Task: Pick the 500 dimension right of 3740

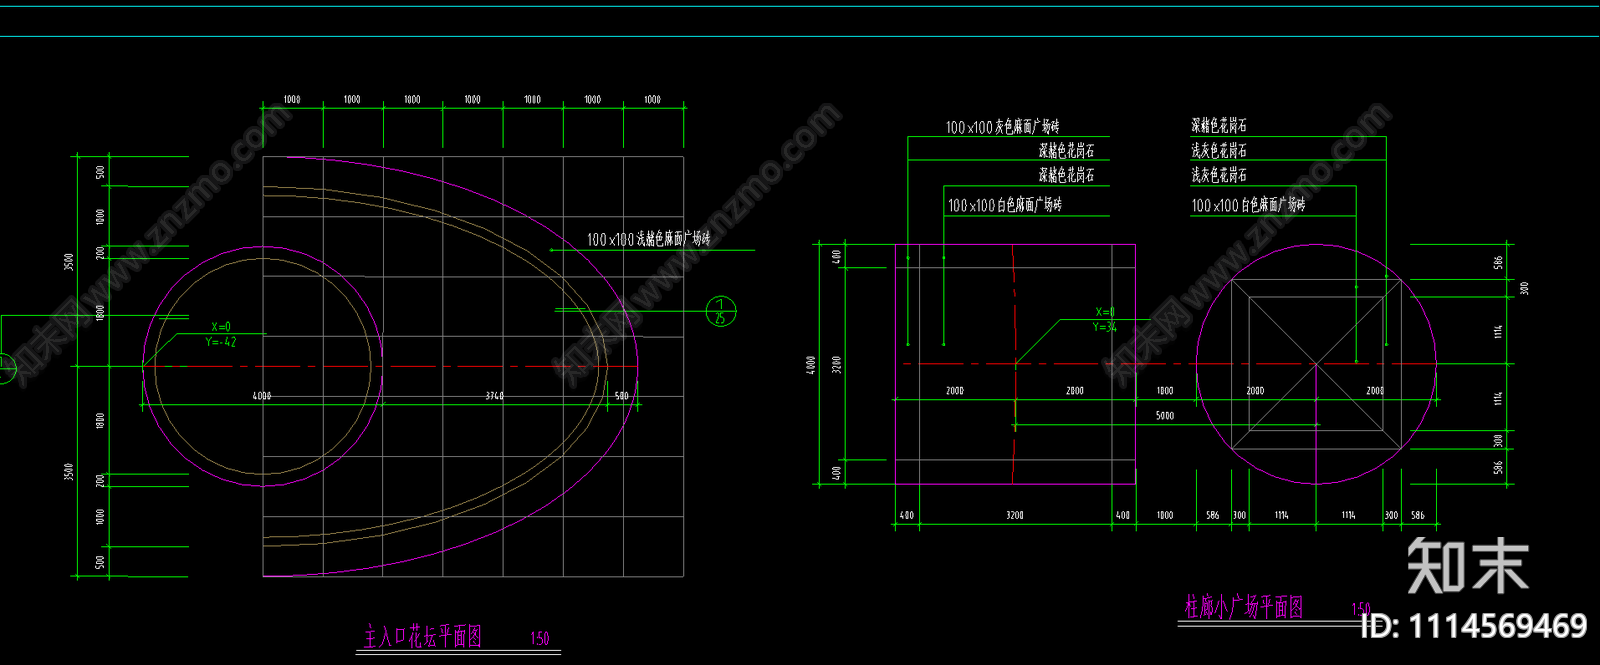Action: pos(622,396)
